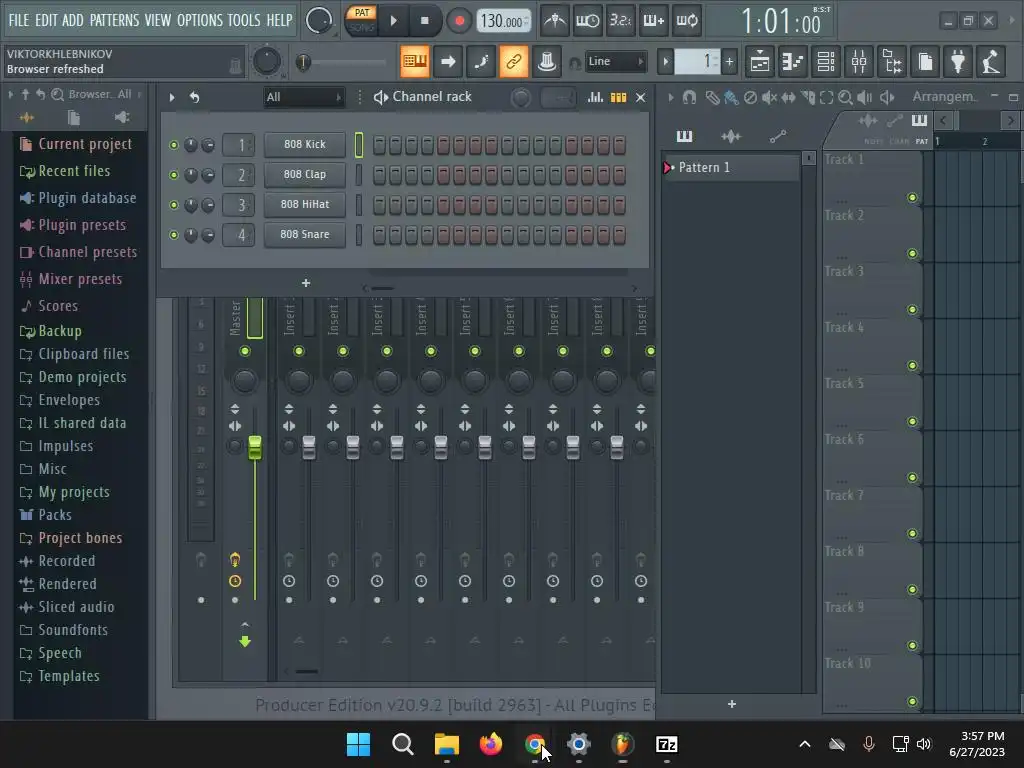Toggle Track 1 mute light
The height and width of the screenshot is (768, 1024).
coord(912,198)
